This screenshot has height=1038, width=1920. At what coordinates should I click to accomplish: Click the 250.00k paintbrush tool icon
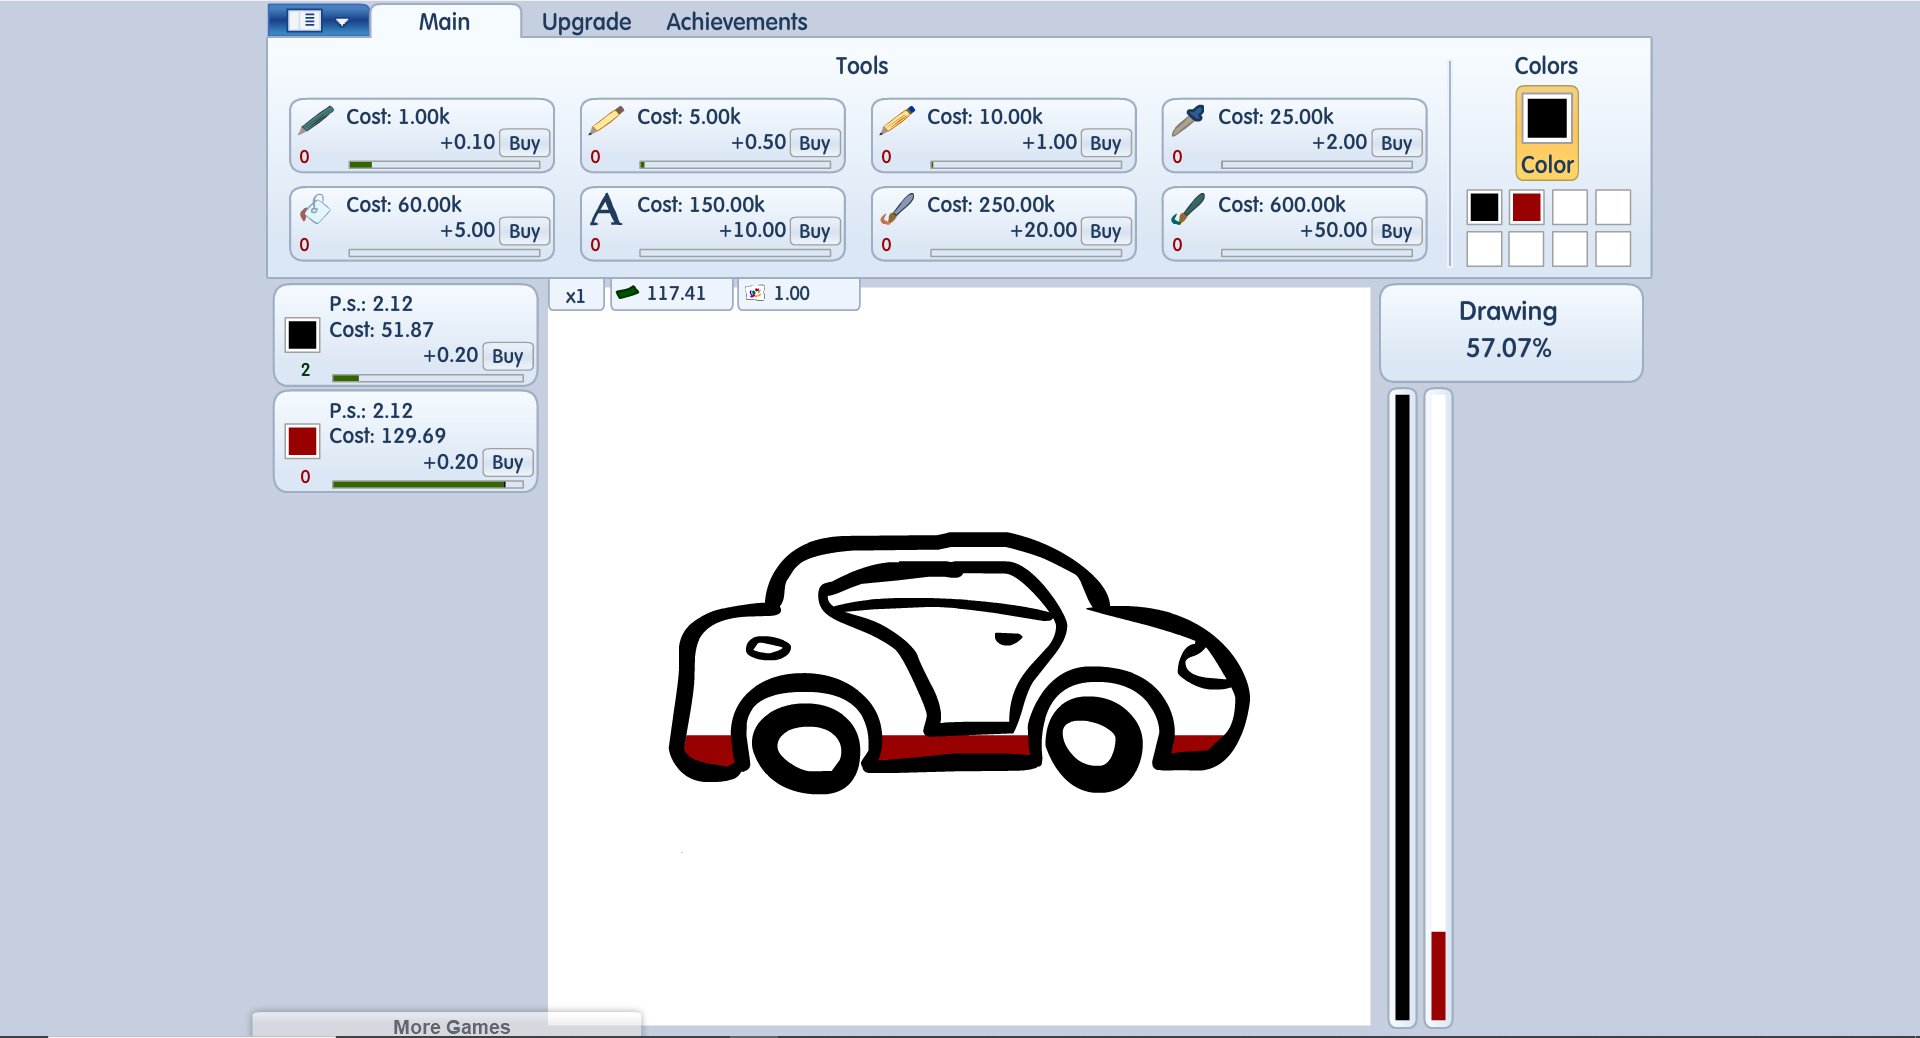pyautogui.click(x=897, y=209)
